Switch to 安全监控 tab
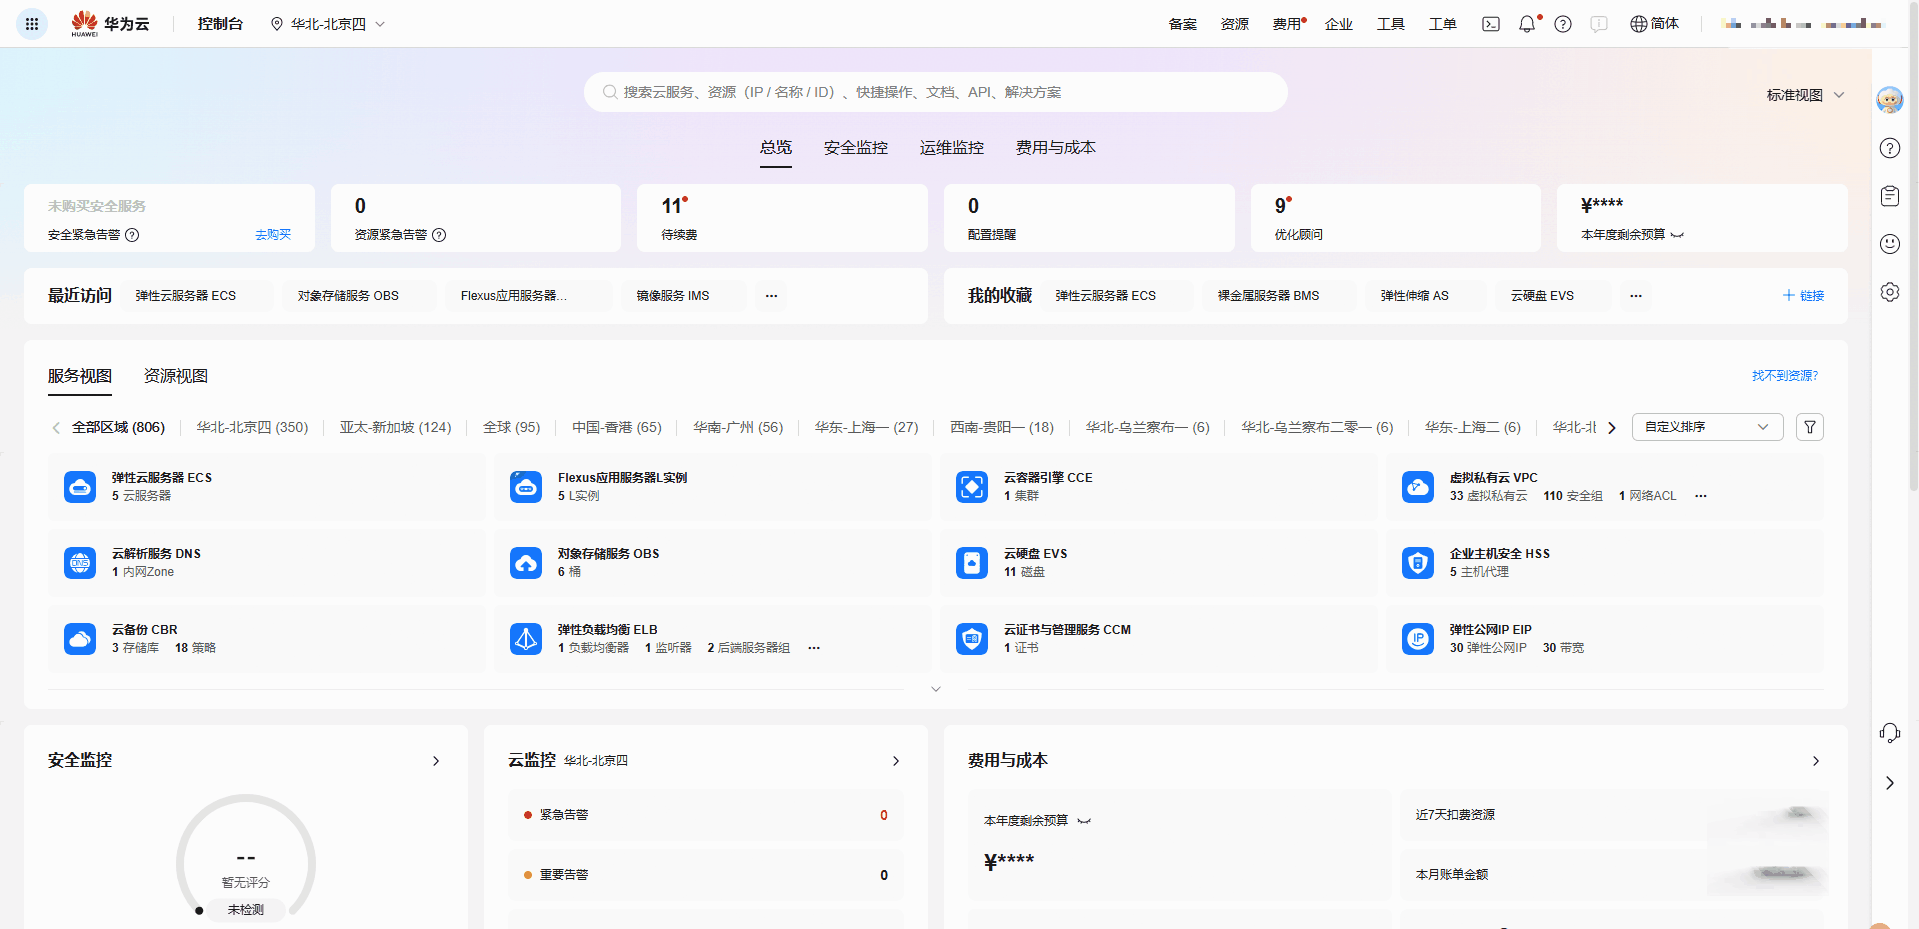Image resolution: width=1919 pixels, height=929 pixels. (x=856, y=148)
